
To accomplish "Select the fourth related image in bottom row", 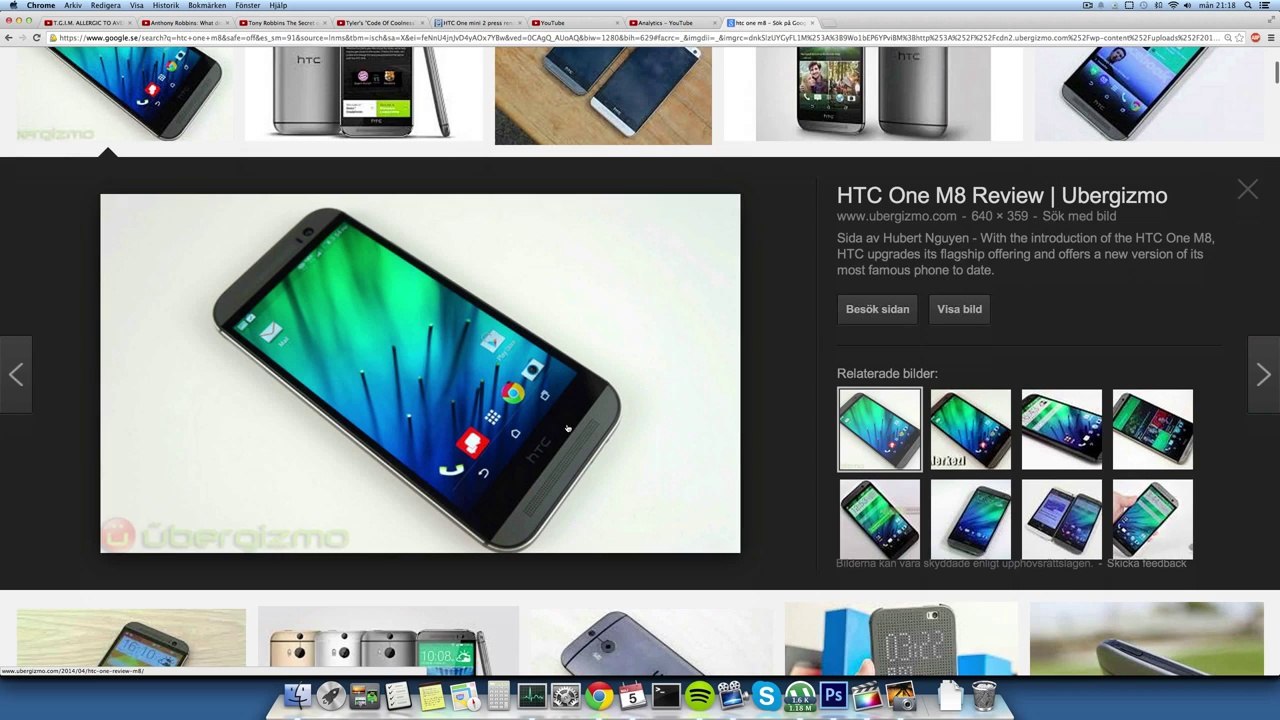I will tap(1152, 519).
